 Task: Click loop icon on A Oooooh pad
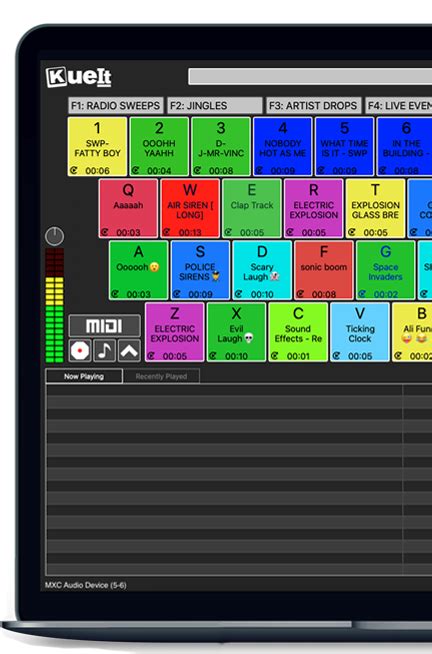click(116, 294)
